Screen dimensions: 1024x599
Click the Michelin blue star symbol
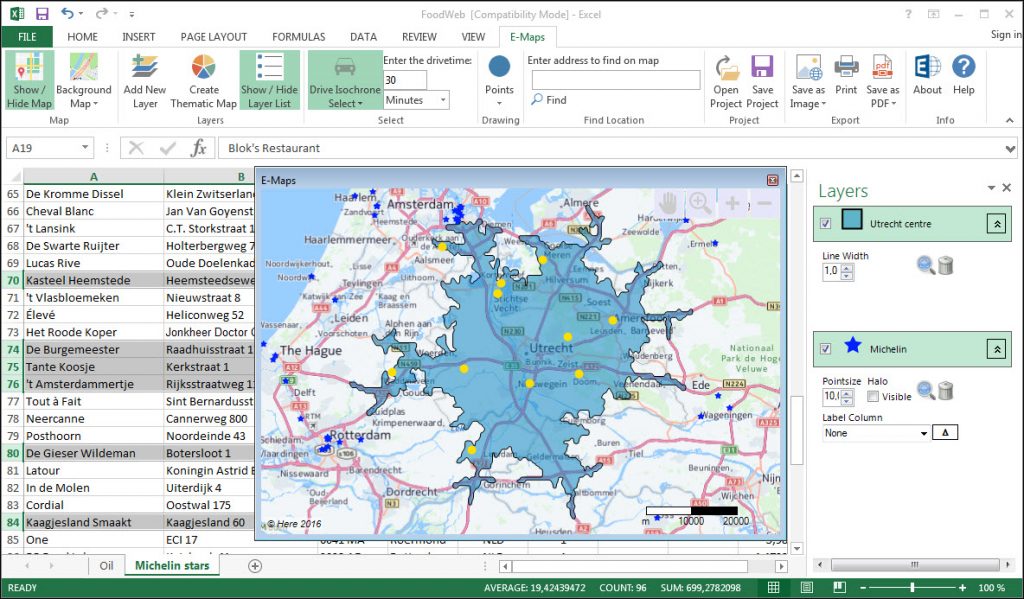852,346
